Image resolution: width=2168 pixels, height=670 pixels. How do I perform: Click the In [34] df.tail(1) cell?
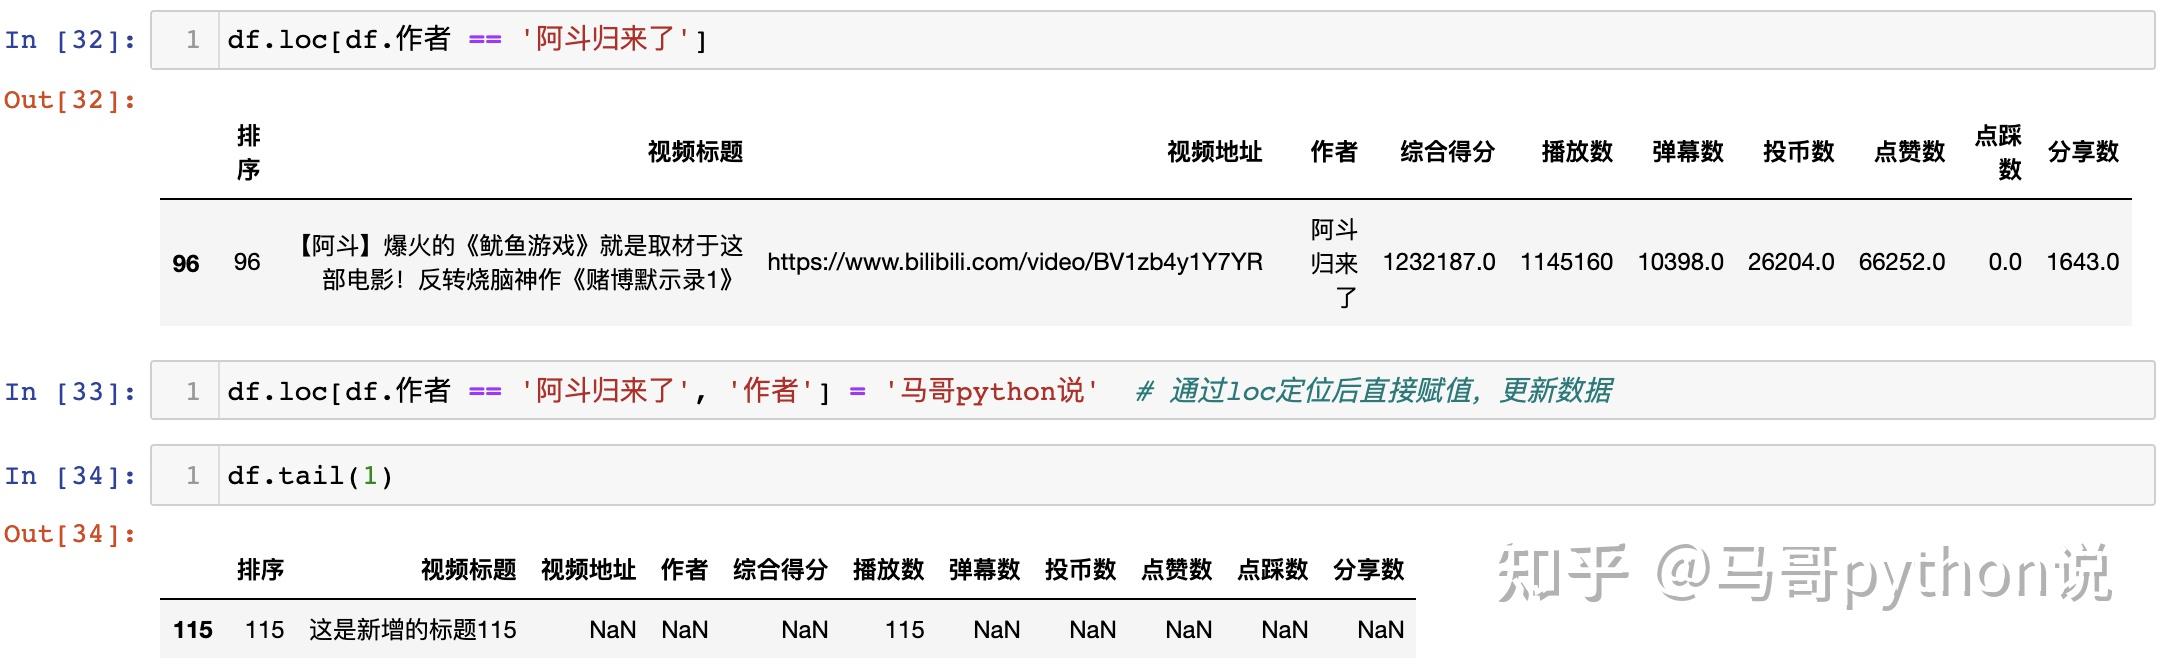coord(1180,476)
